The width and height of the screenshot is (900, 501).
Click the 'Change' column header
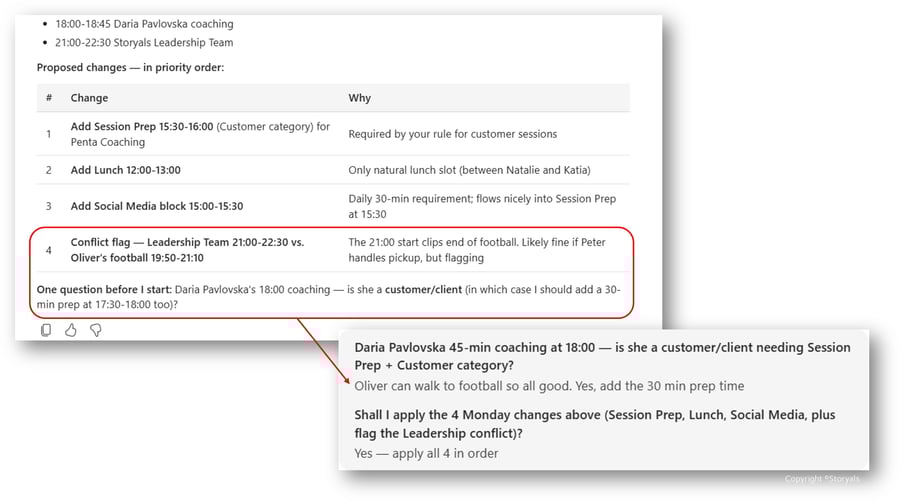click(x=89, y=98)
